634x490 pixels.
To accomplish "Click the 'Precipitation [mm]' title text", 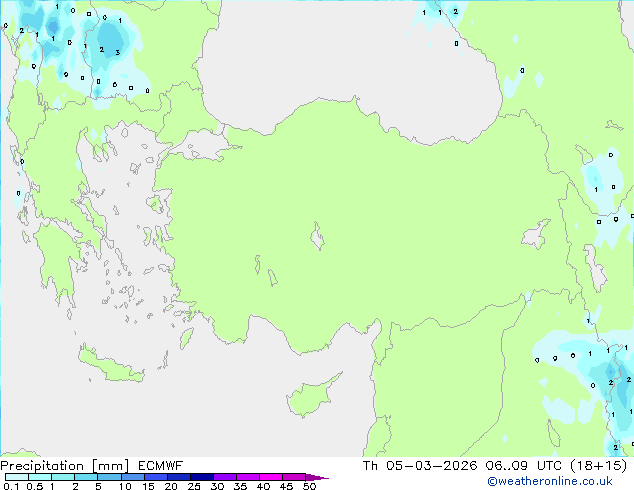I will [x=64, y=466].
